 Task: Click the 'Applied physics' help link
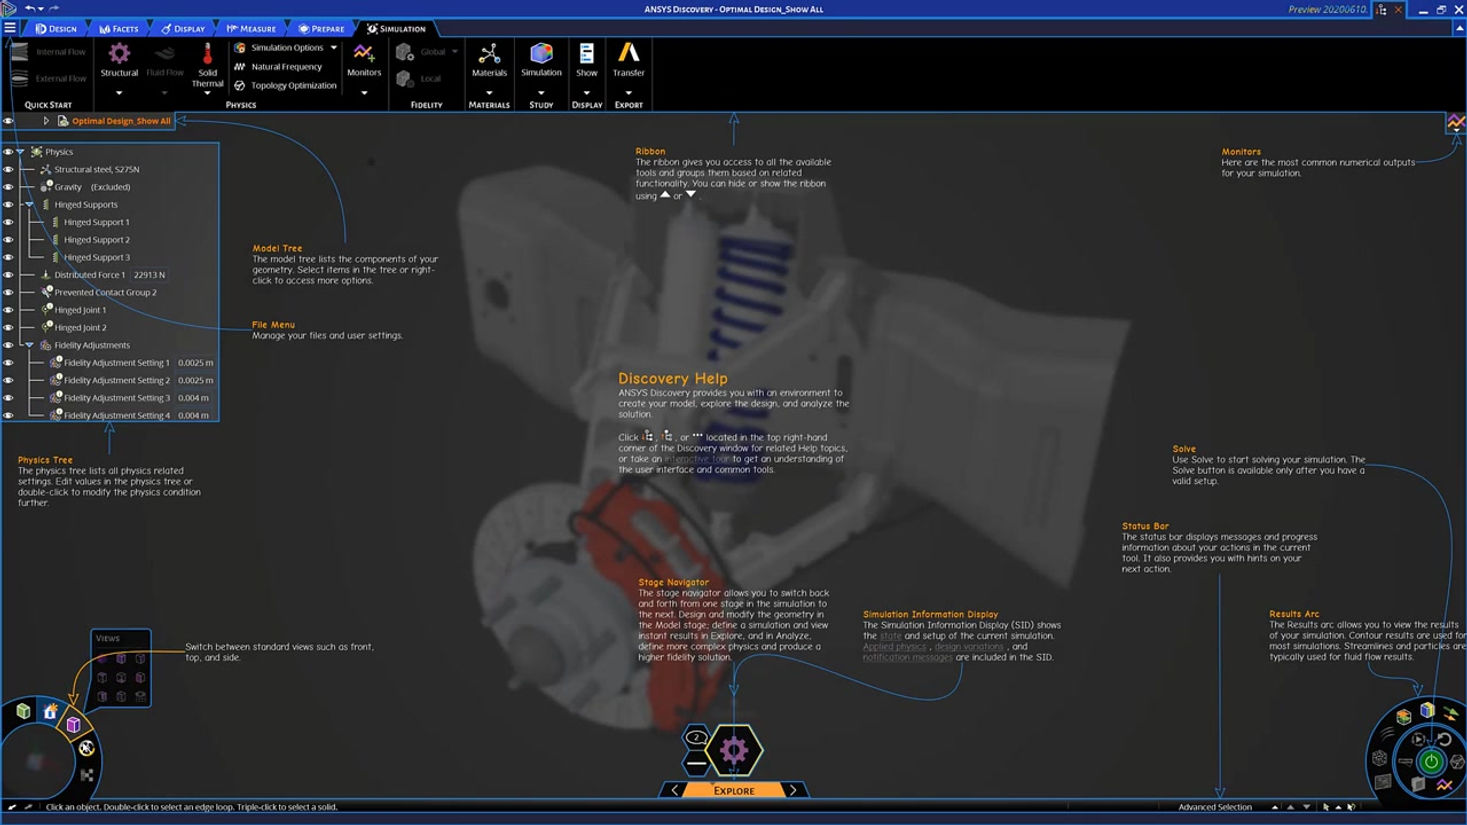tap(894, 647)
